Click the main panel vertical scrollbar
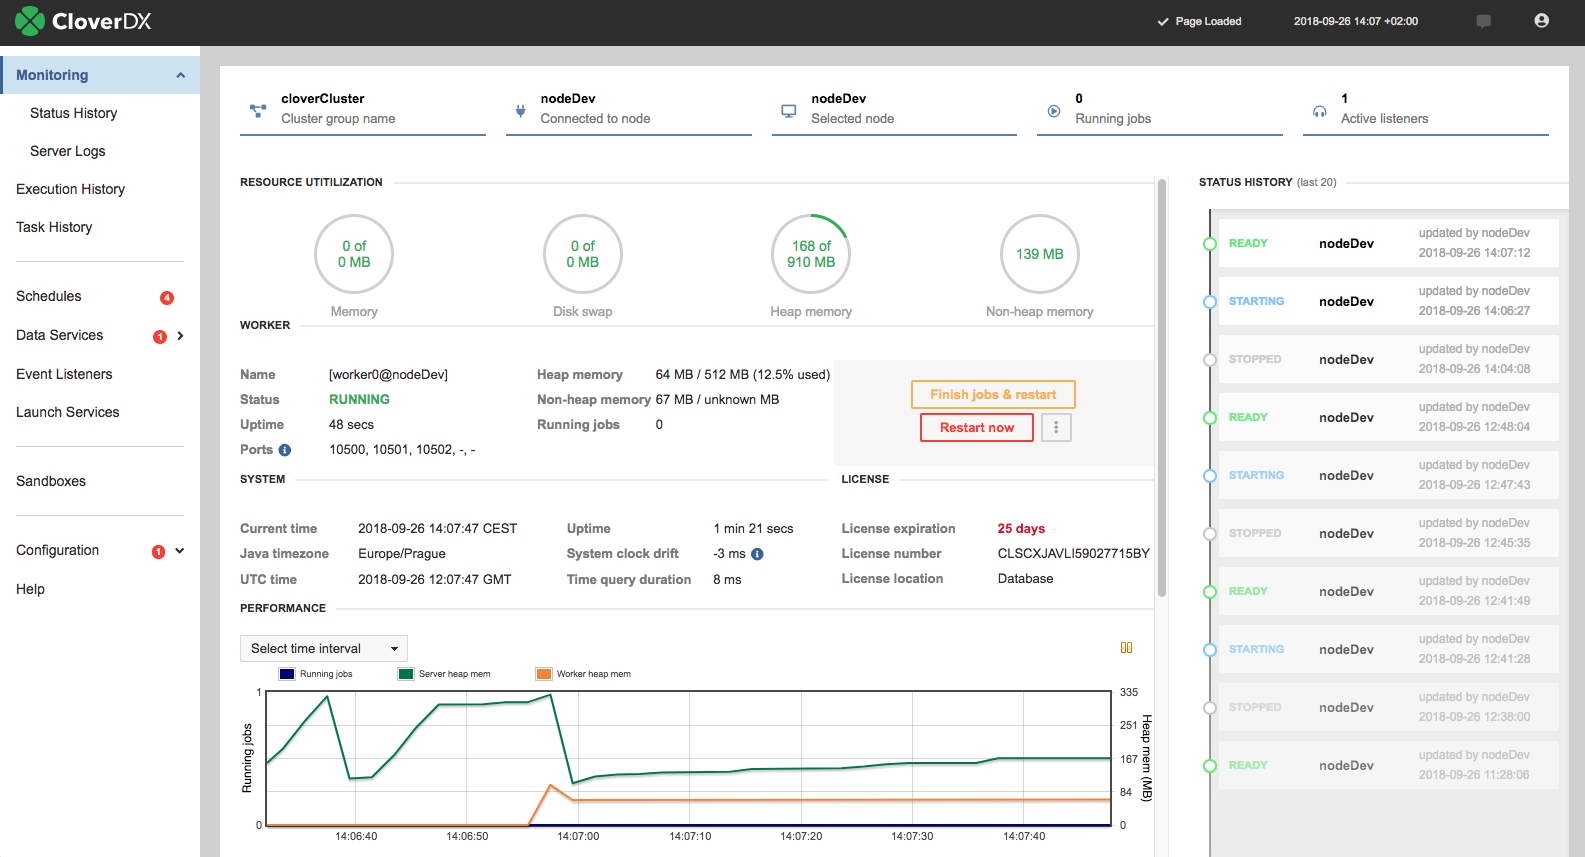1585x857 pixels. [x=1162, y=388]
